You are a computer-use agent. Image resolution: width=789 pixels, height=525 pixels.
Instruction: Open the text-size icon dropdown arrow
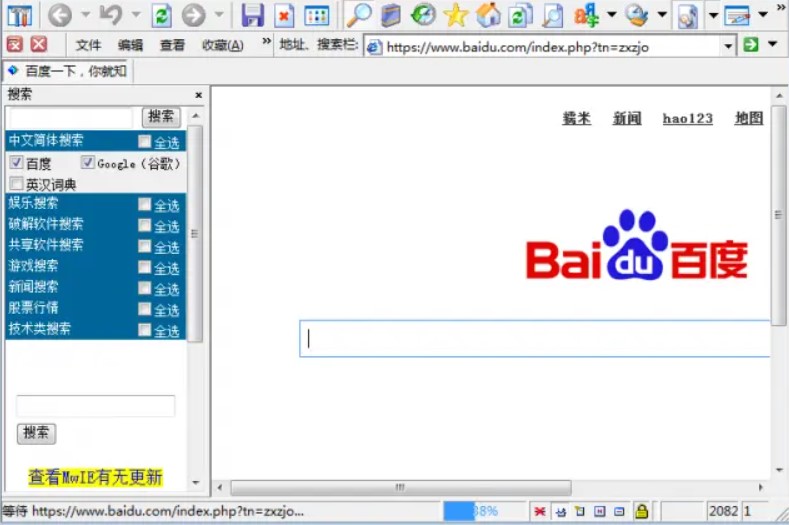612,15
